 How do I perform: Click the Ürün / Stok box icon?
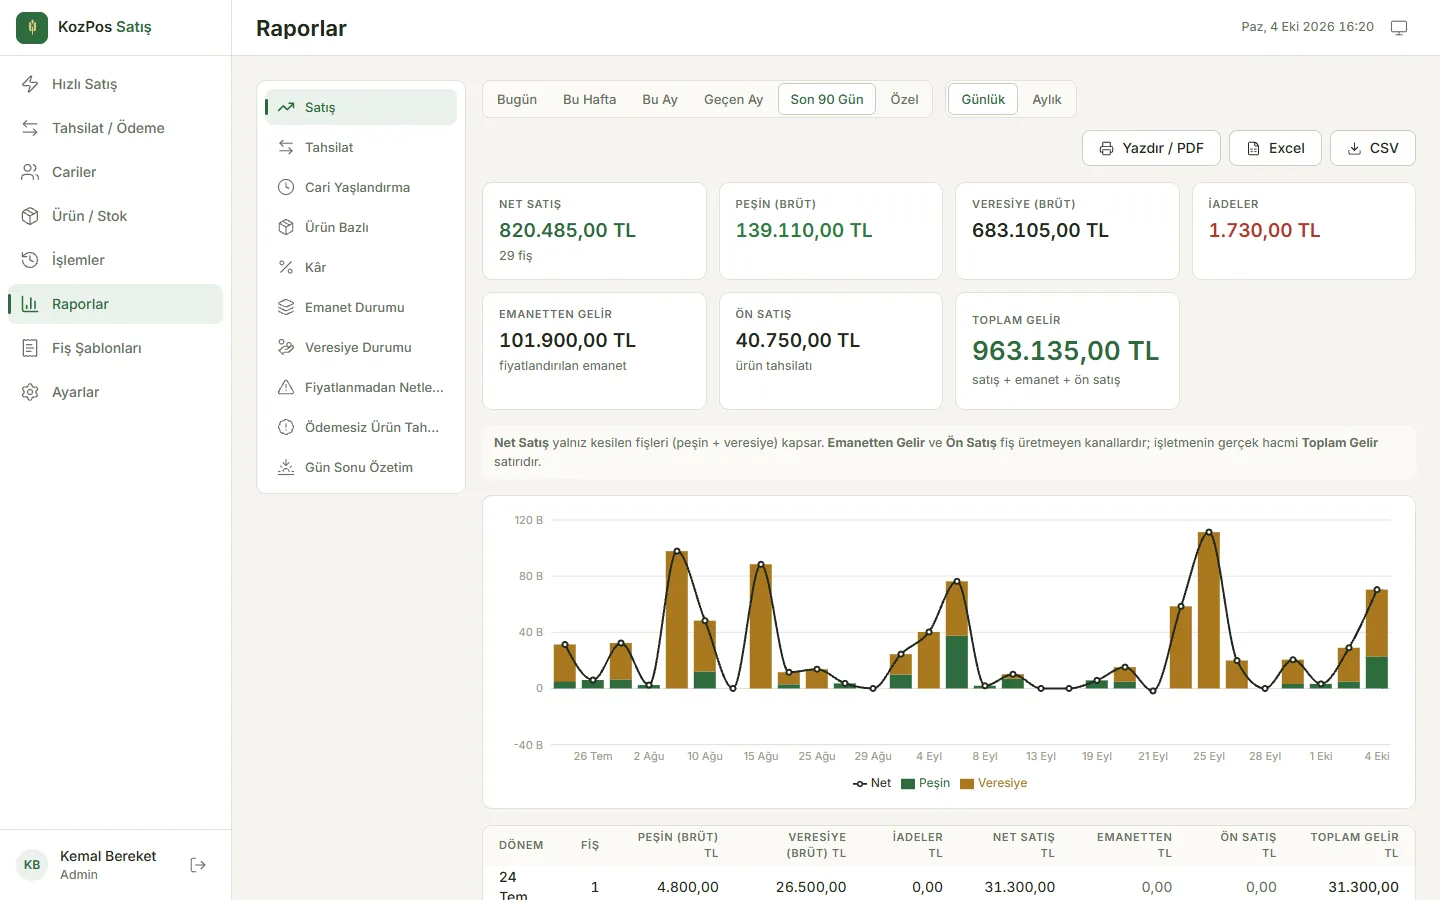click(30, 216)
